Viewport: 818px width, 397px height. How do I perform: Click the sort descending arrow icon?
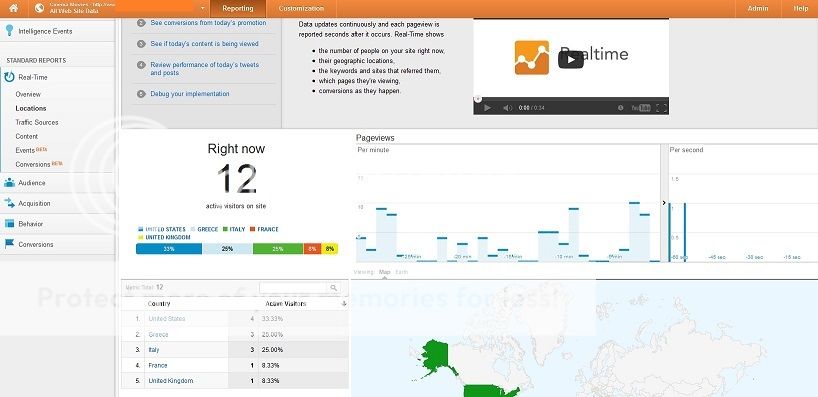(x=344, y=304)
